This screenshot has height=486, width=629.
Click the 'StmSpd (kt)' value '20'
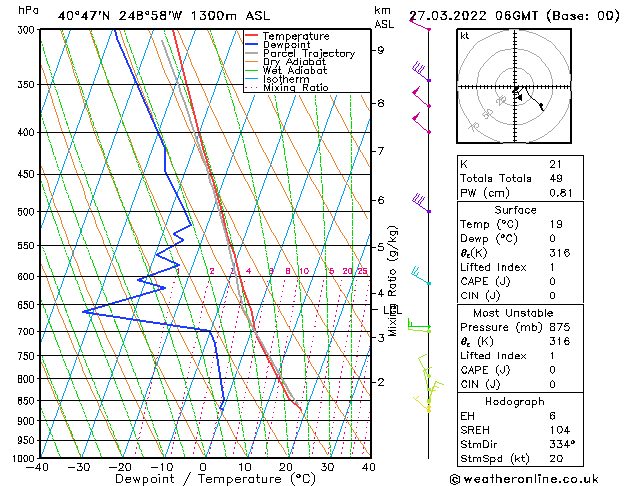pyautogui.click(x=556, y=458)
